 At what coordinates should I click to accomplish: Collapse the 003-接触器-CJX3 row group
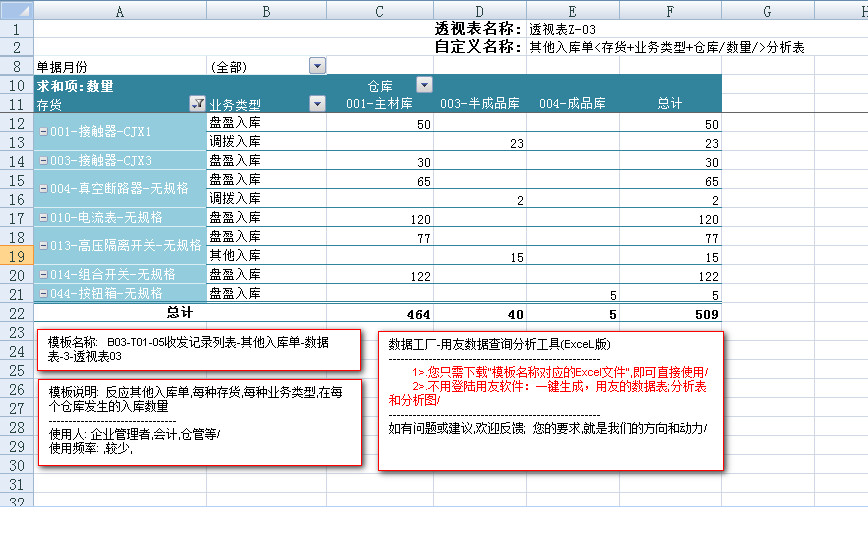pos(42,161)
